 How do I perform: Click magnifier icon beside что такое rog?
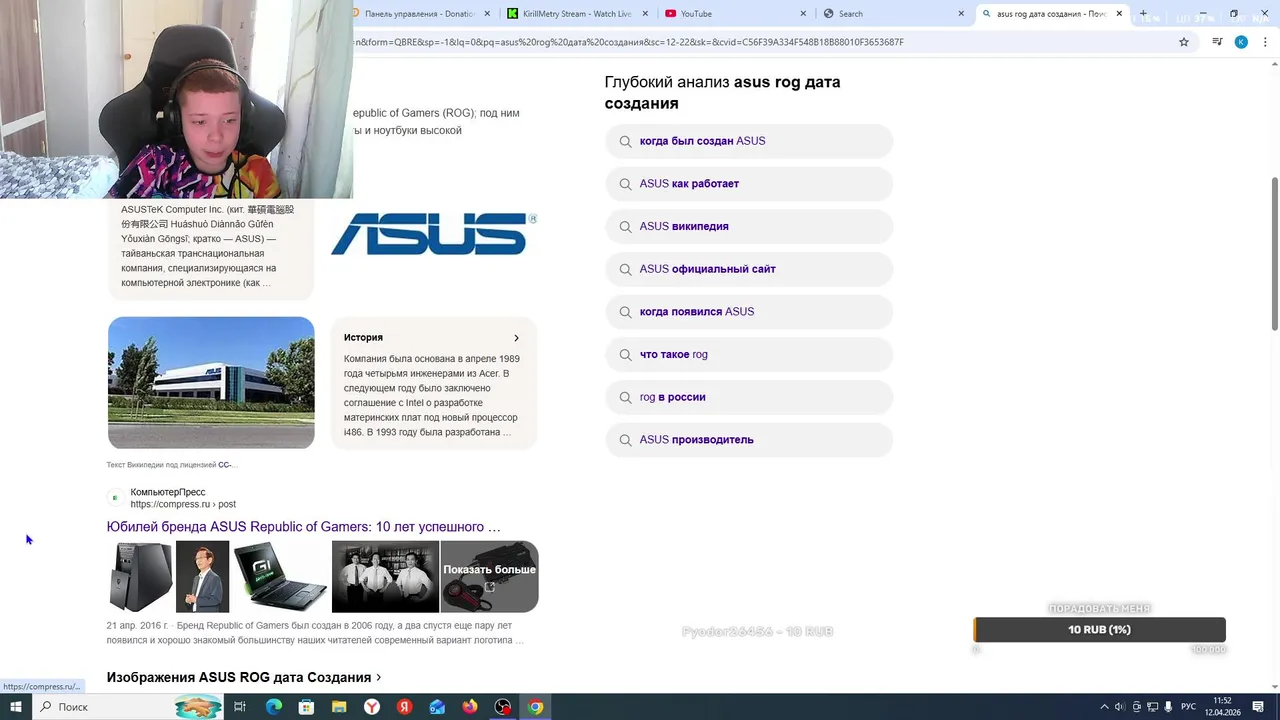coord(626,355)
